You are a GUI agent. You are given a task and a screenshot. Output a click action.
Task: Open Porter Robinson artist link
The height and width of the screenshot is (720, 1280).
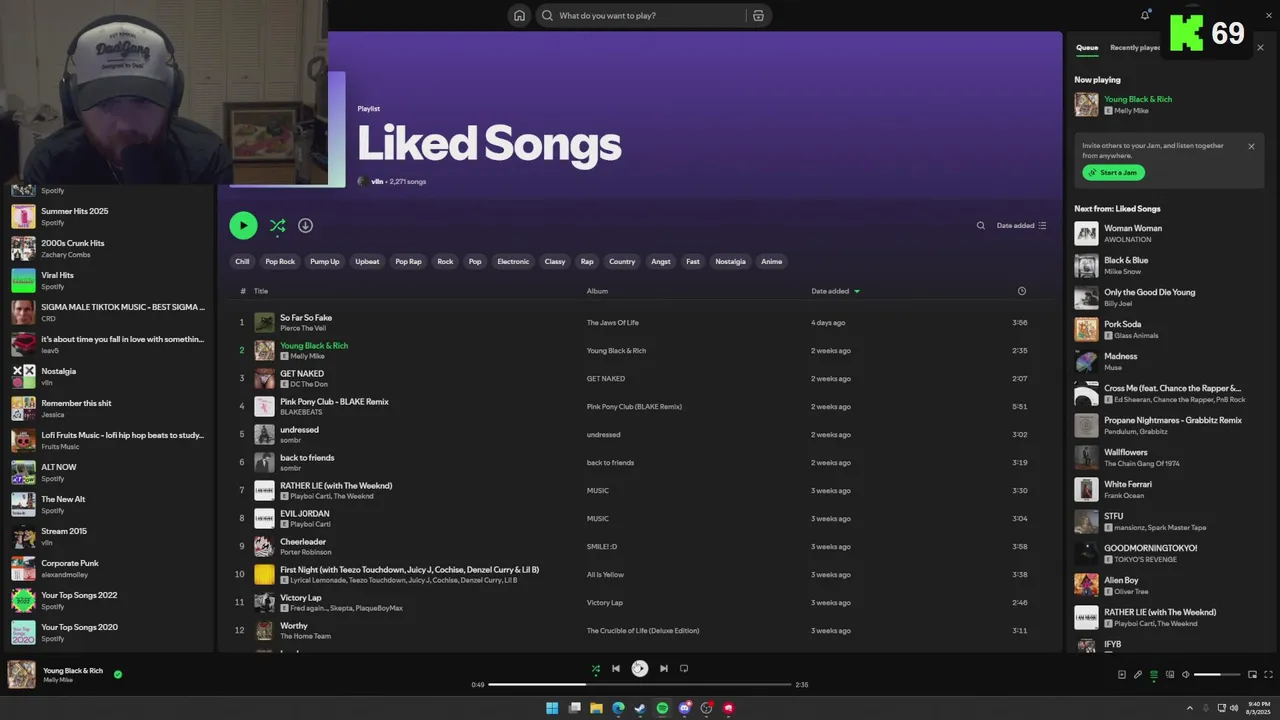pyautogui.click(x=305, y=552)
